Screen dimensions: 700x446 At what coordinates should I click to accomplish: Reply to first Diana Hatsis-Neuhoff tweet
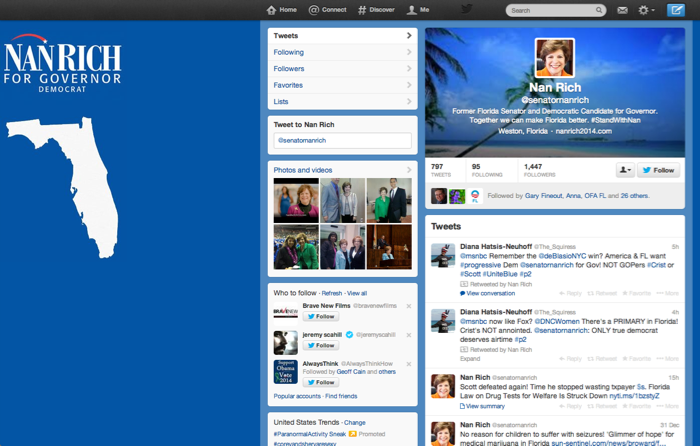(x=570, y=293)
